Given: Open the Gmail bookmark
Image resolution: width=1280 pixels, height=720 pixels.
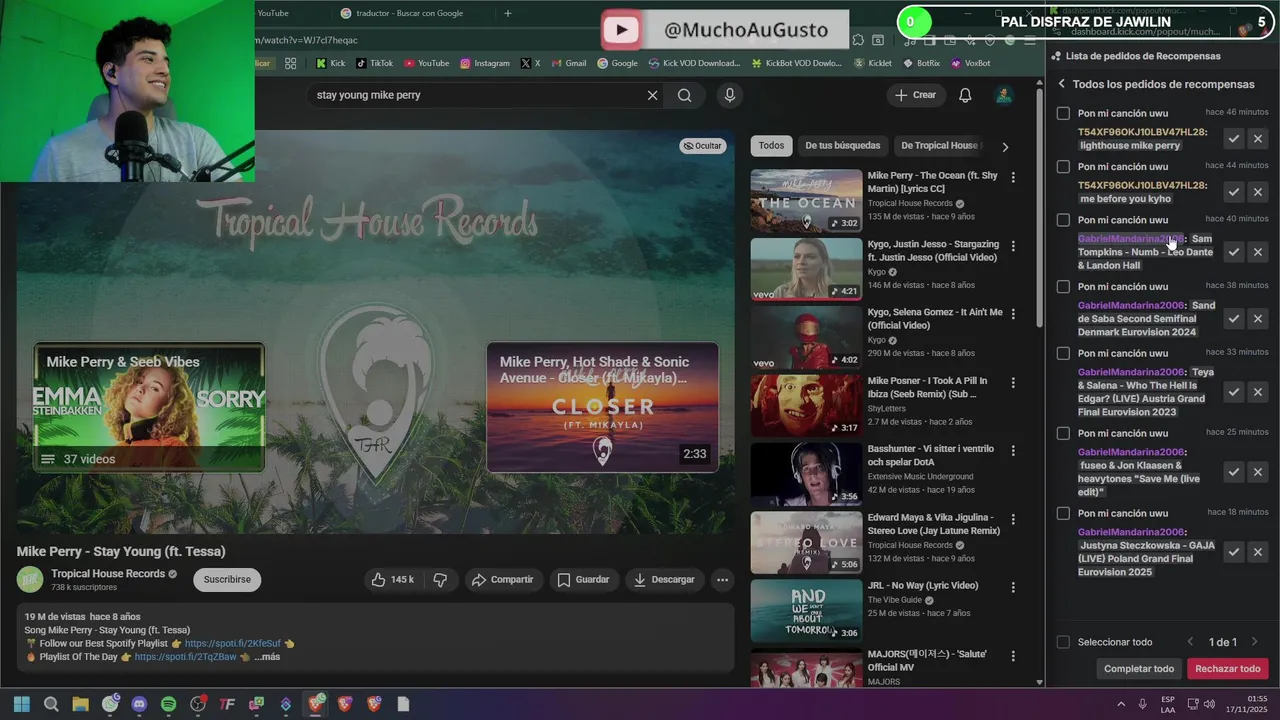Looking at the screenshot, I should (x=569, y=63).
